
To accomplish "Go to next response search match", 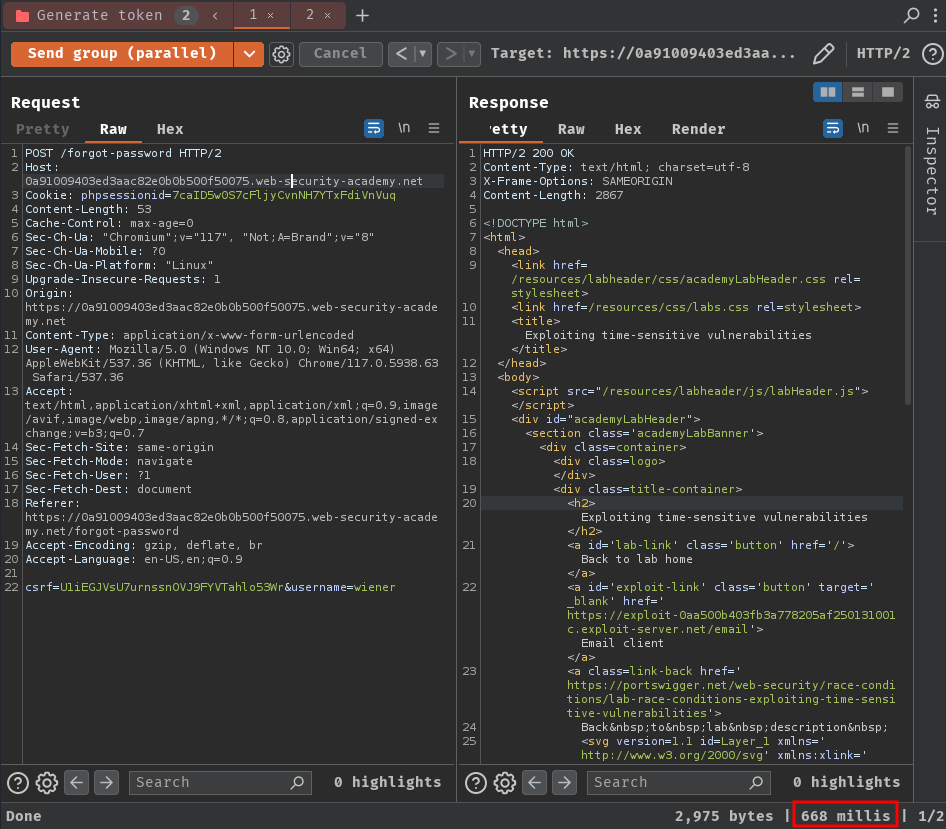I will tap(564, 783).
